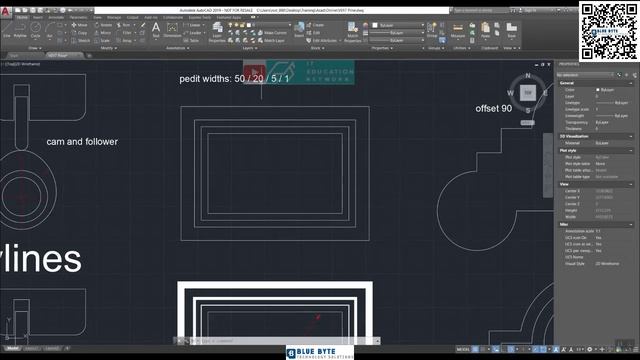This screenshot has height=360, width=640.
Task: Open workspace switching gear in status bar
Action: tap(589, 349)
